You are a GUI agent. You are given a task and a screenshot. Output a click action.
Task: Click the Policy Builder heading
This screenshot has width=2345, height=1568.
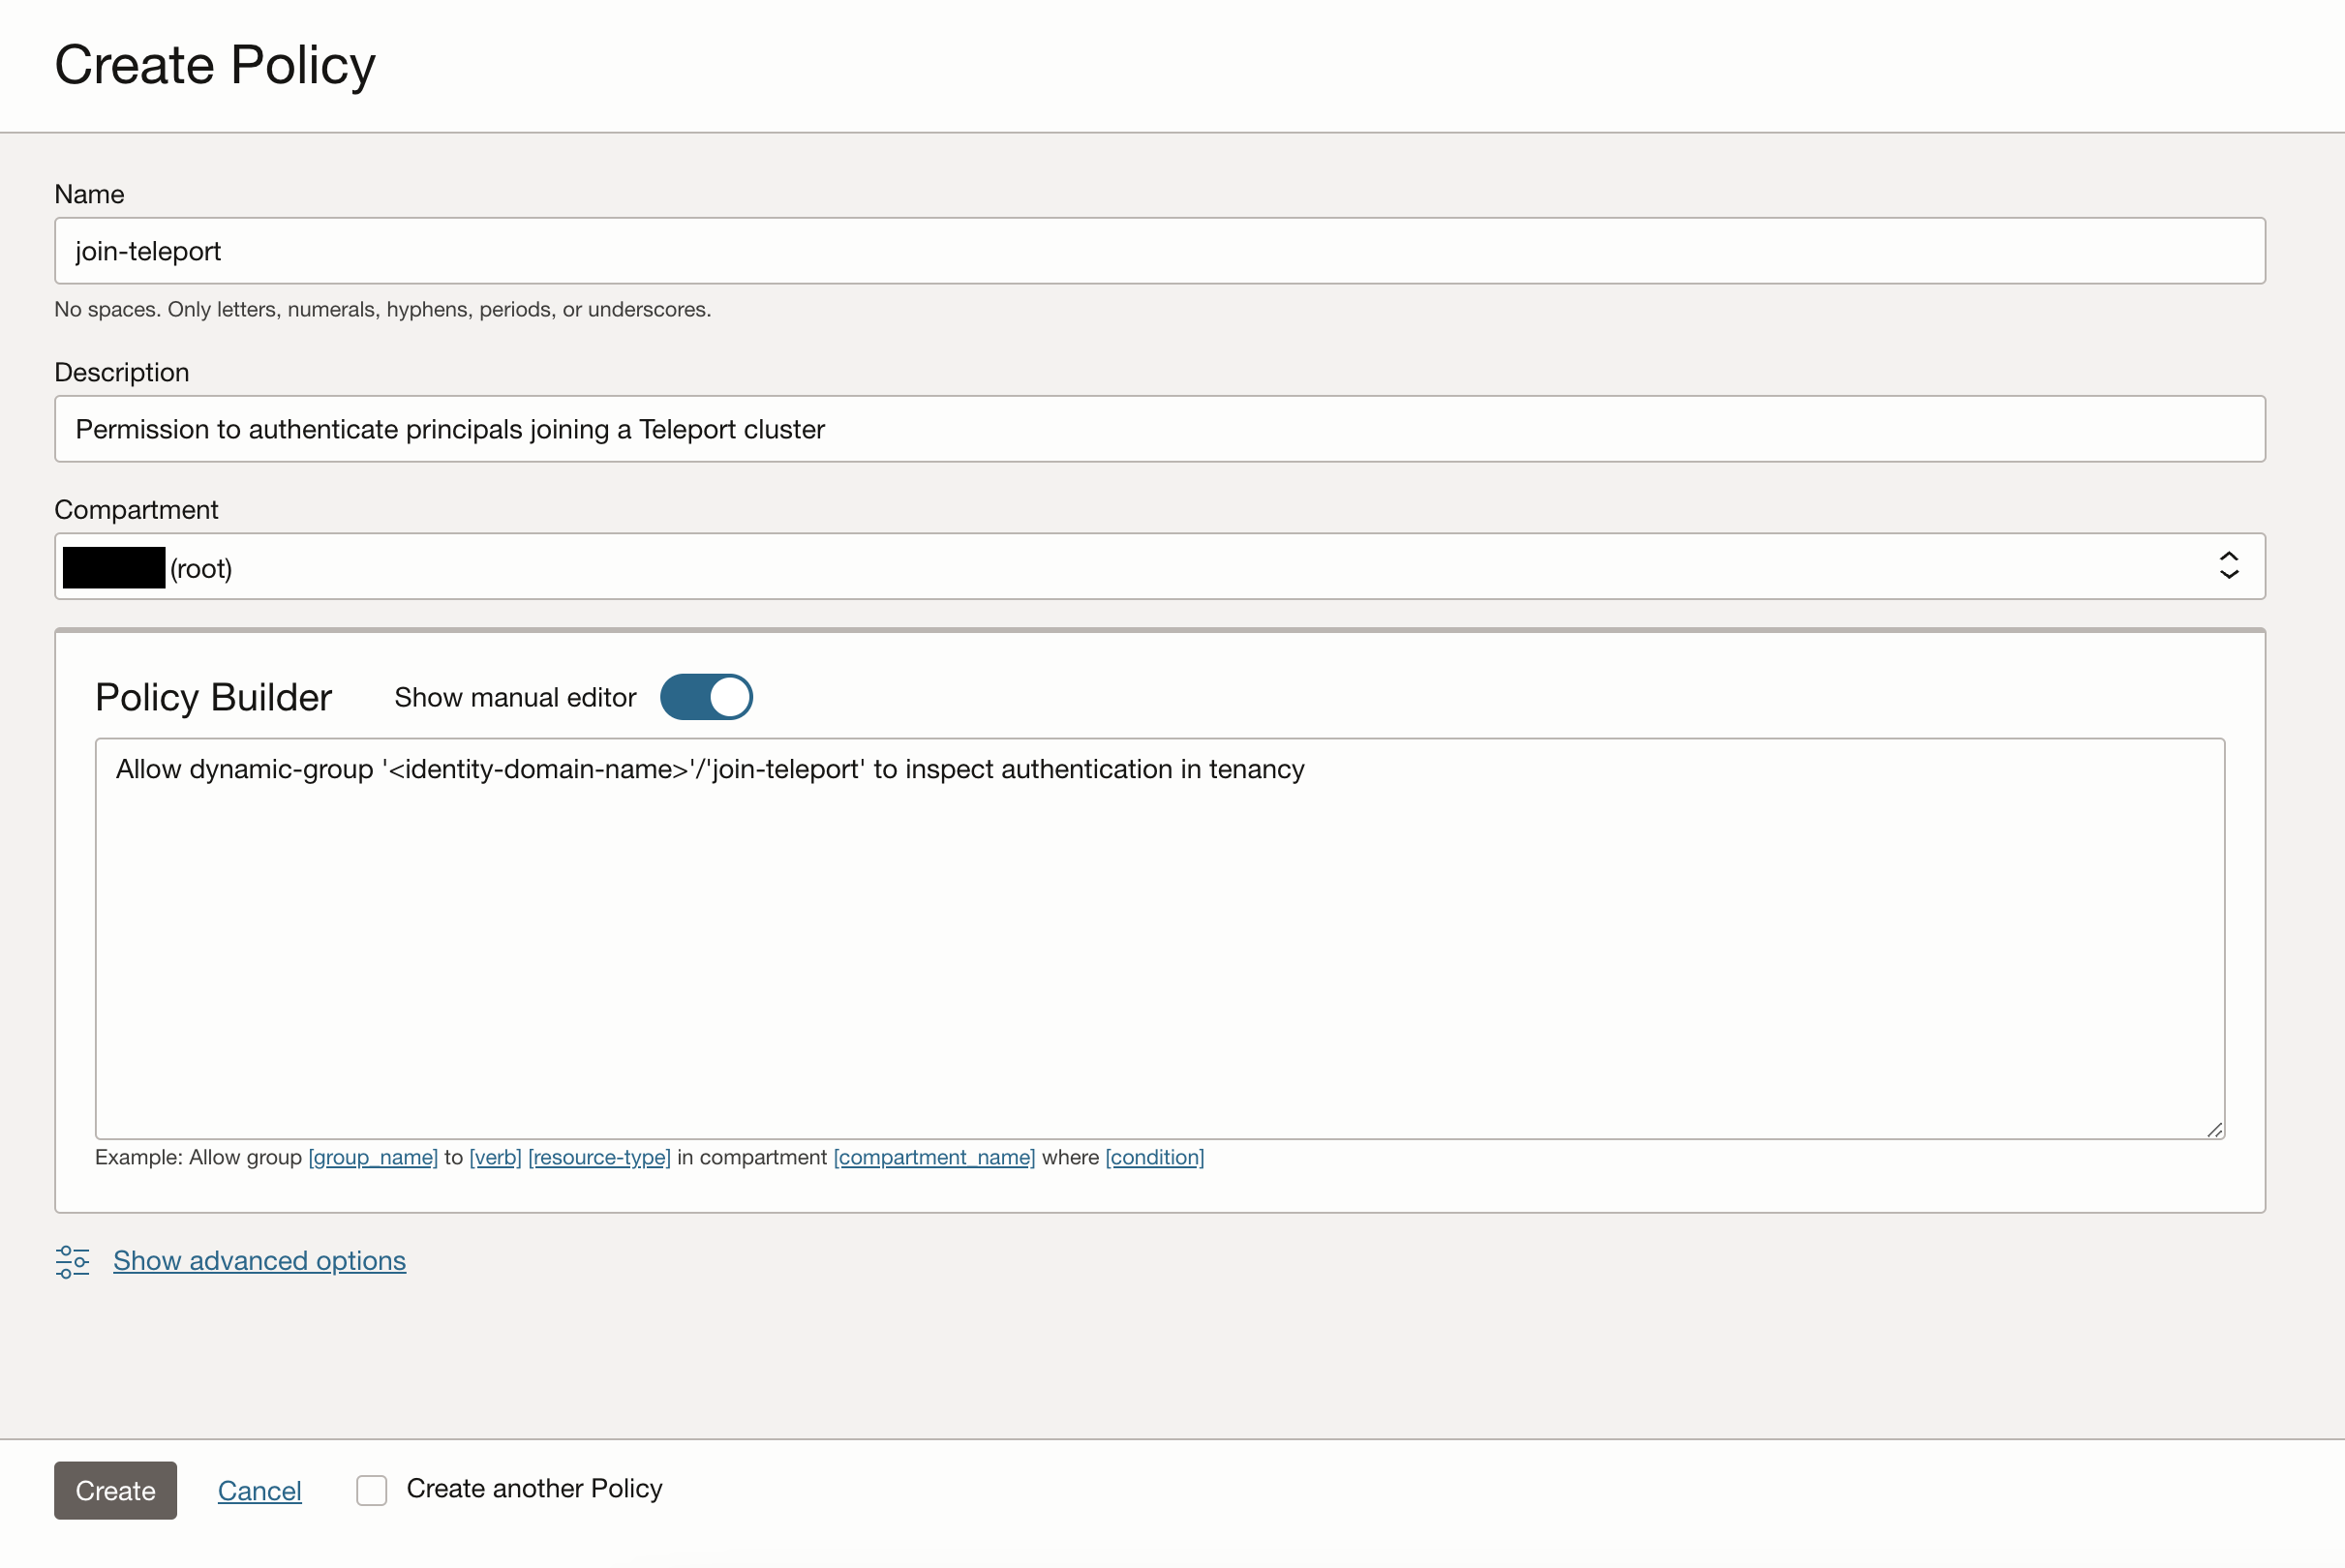tap(213, 697)
